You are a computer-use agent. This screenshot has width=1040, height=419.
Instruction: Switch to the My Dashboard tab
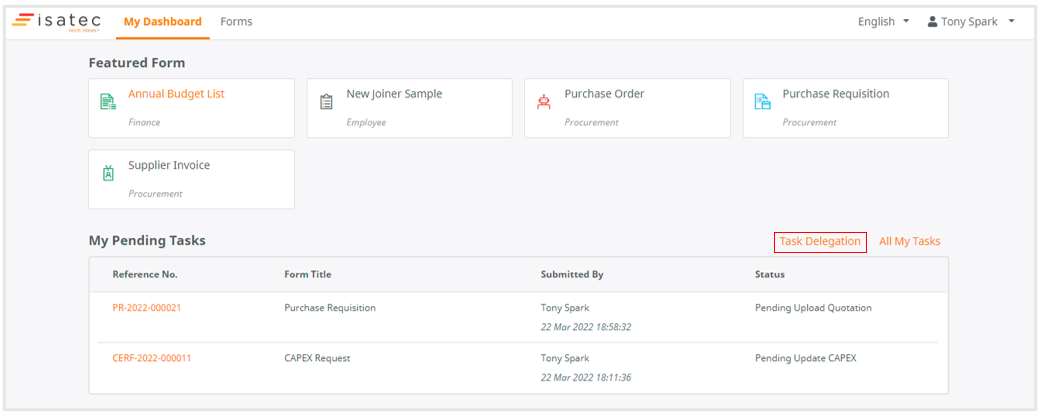pos(162,22)
